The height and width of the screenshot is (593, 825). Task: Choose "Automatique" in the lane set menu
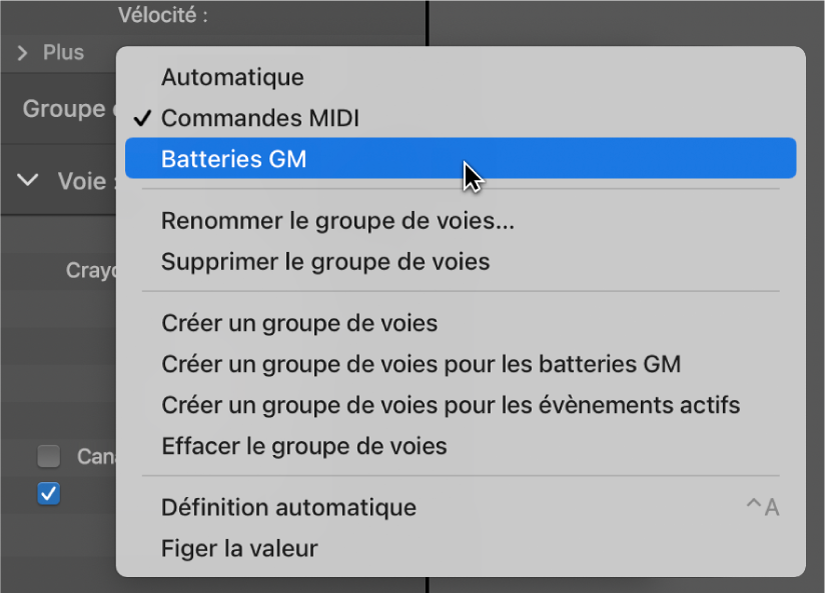click(230, 77)
